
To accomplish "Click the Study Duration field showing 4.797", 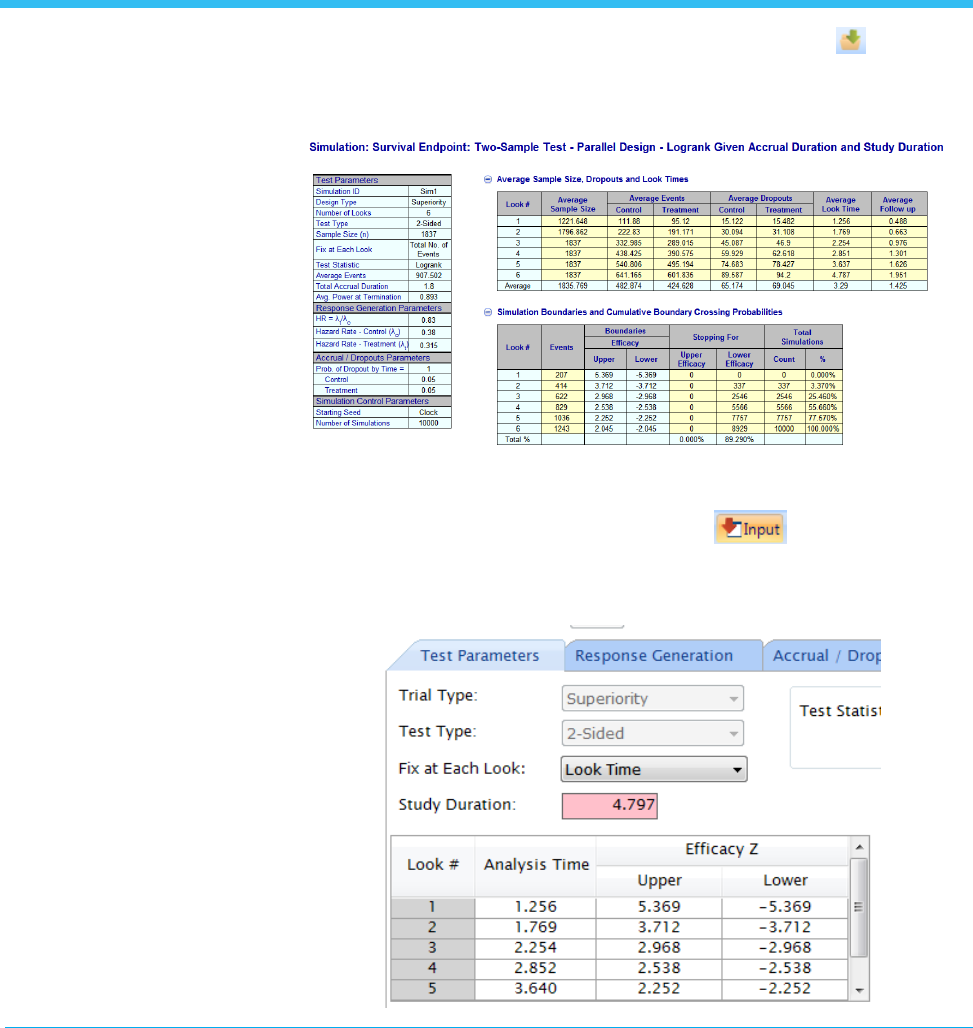I will point(609,806).
